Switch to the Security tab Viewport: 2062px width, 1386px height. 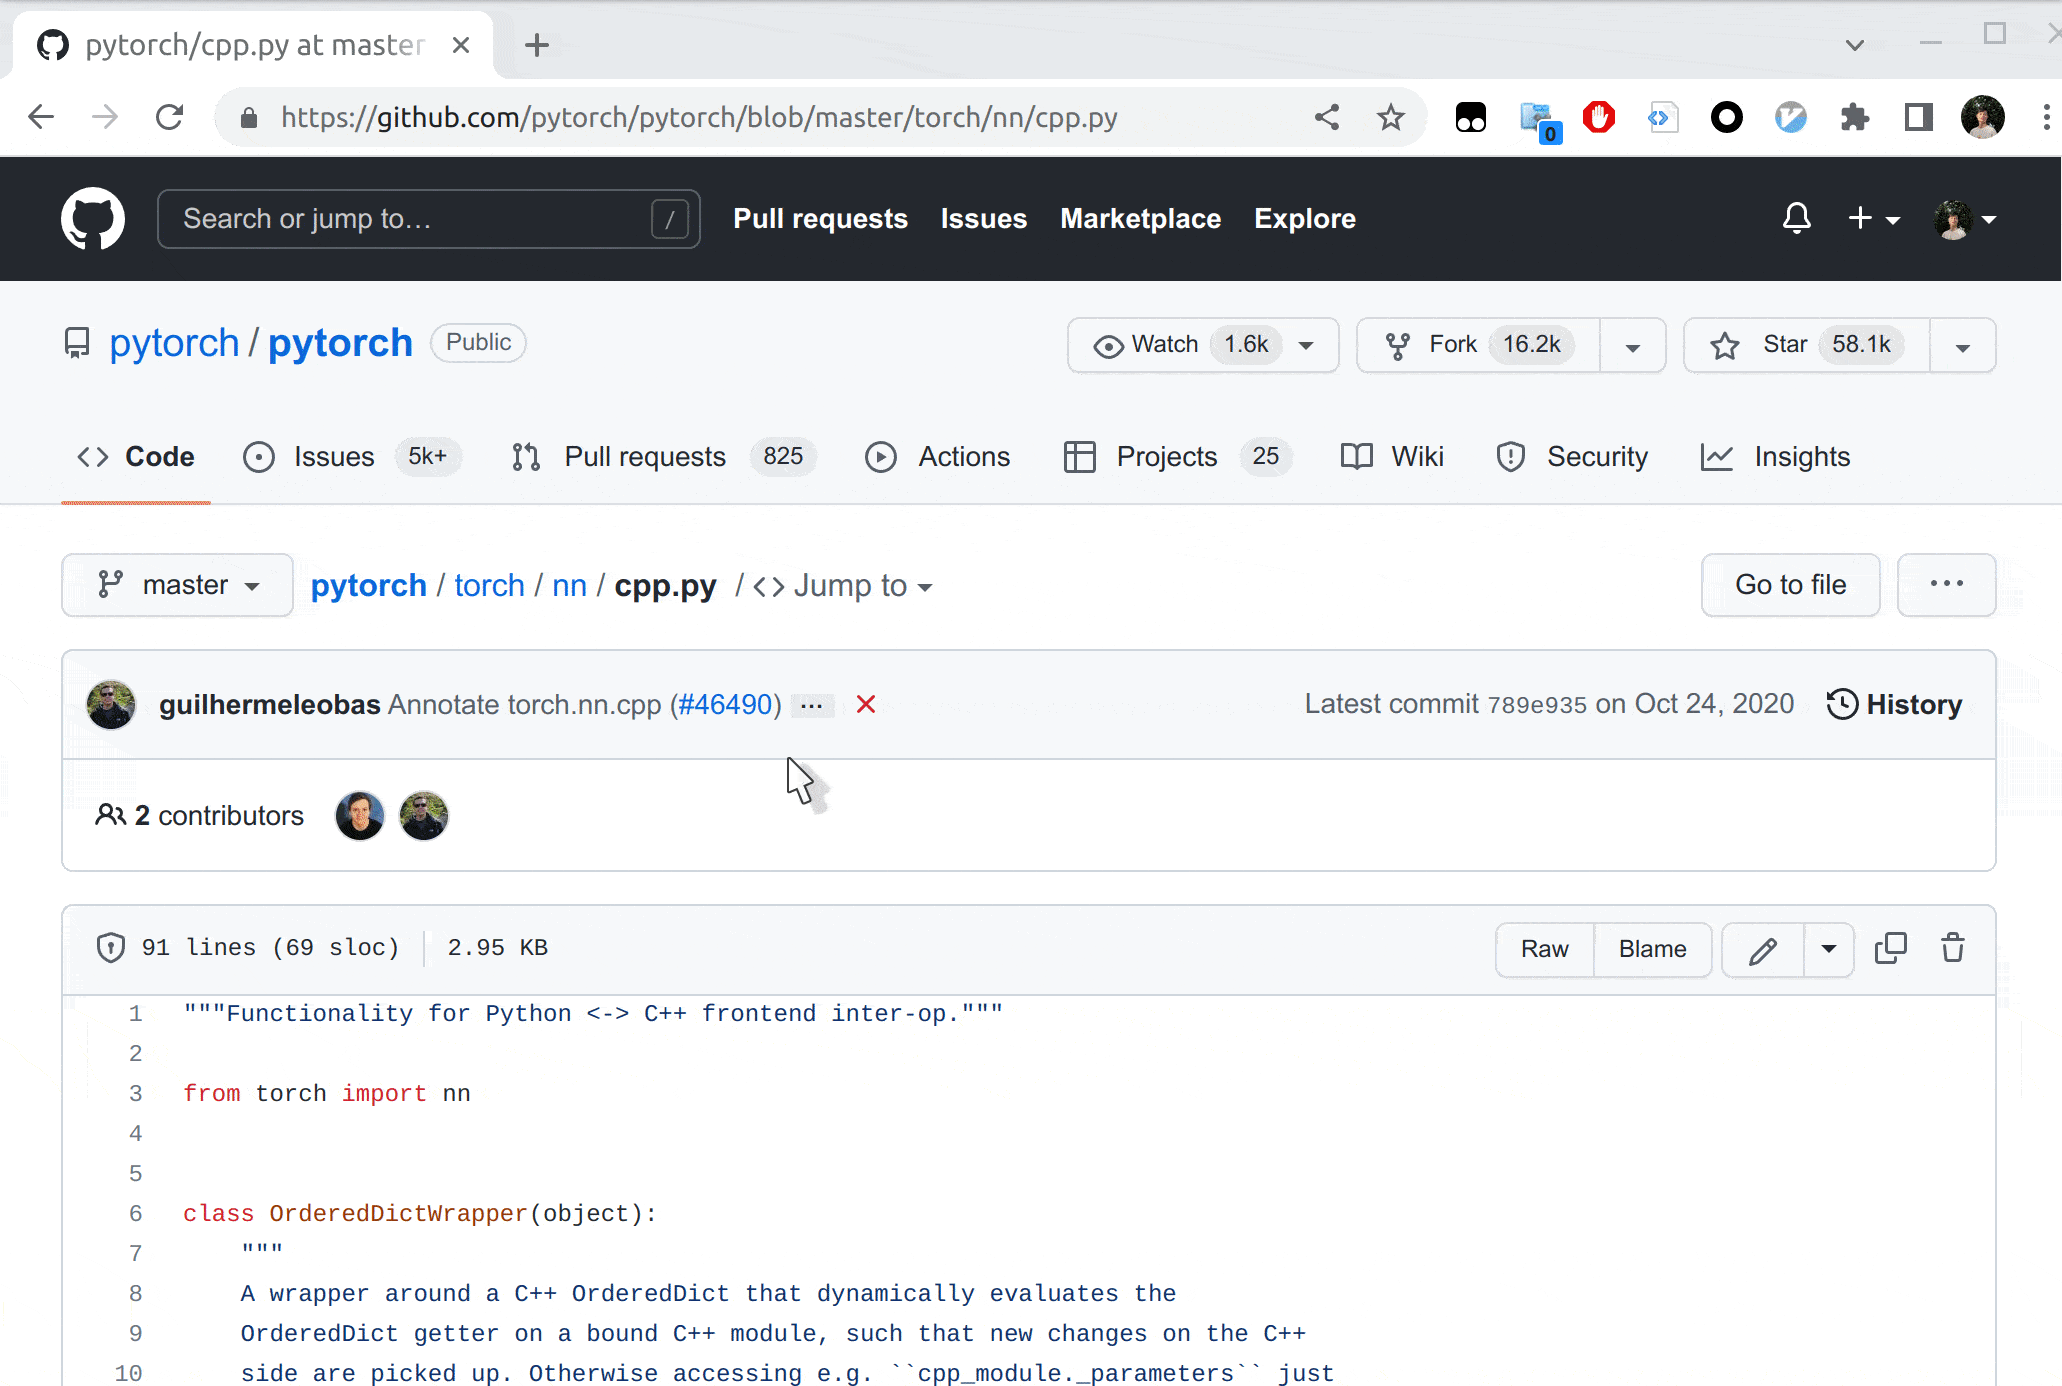click(x=1572, y=457)
